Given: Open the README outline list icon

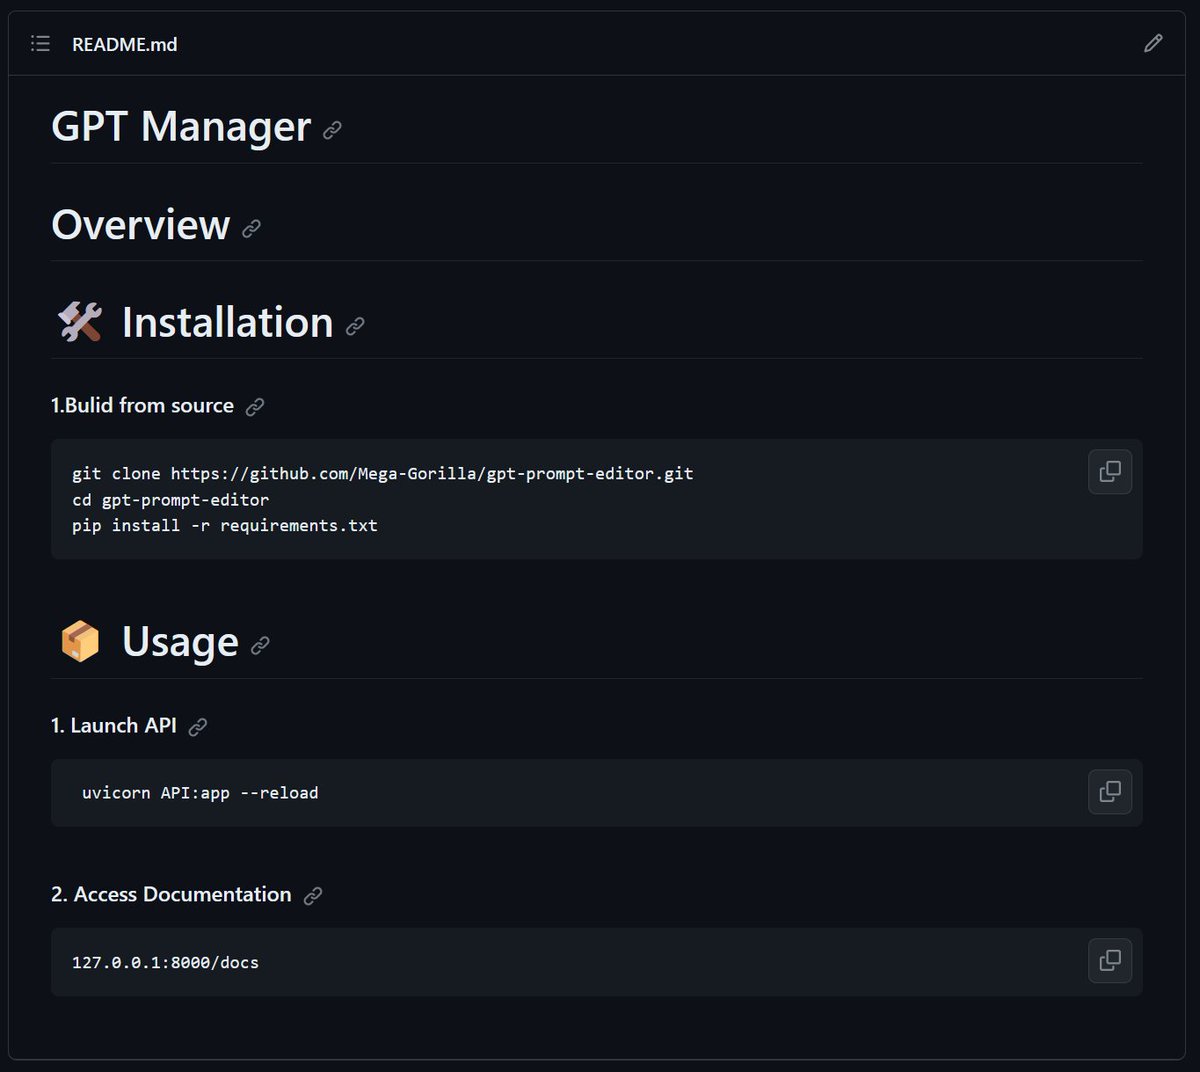Looking at the screenshot, I should coord(40,43).
